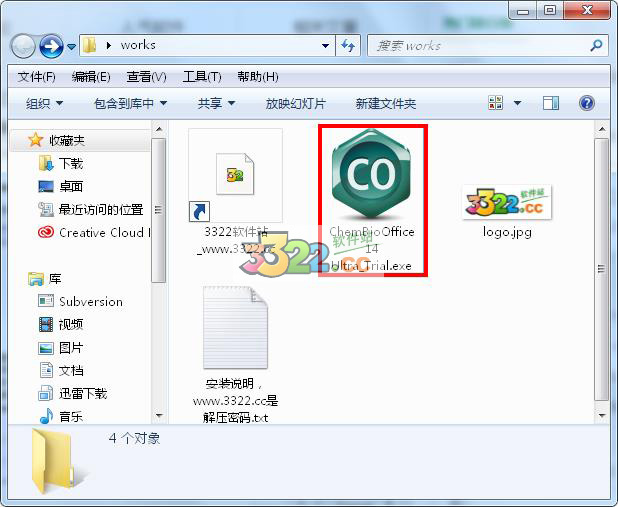The width and height of the screenshot is (618, 507).
Task: Click the 放映幻灯片 button
Action: [296, 104]
